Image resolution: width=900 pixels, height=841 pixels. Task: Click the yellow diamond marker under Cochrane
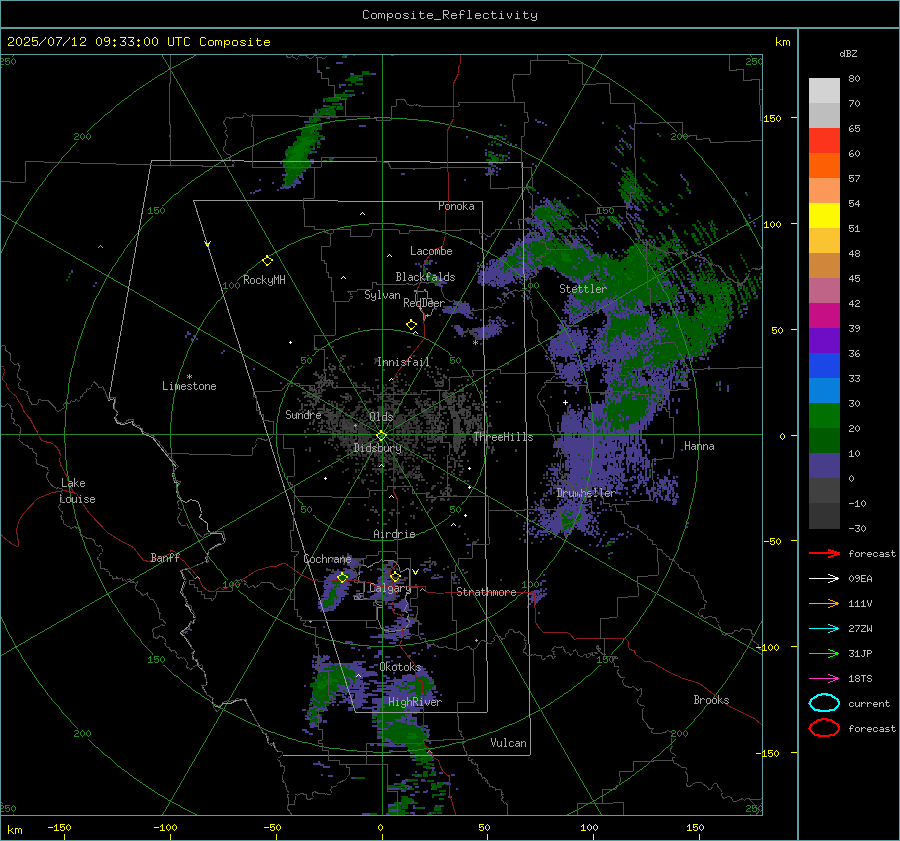point(343,578)
